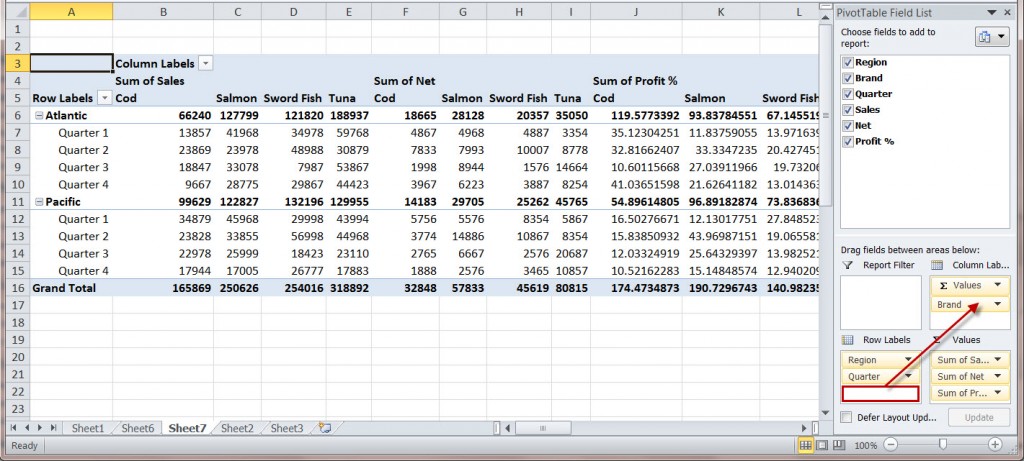Collapse the Atlantic row group
The height and width of the screenshot is (461, 1024).
tap(39, 116)
